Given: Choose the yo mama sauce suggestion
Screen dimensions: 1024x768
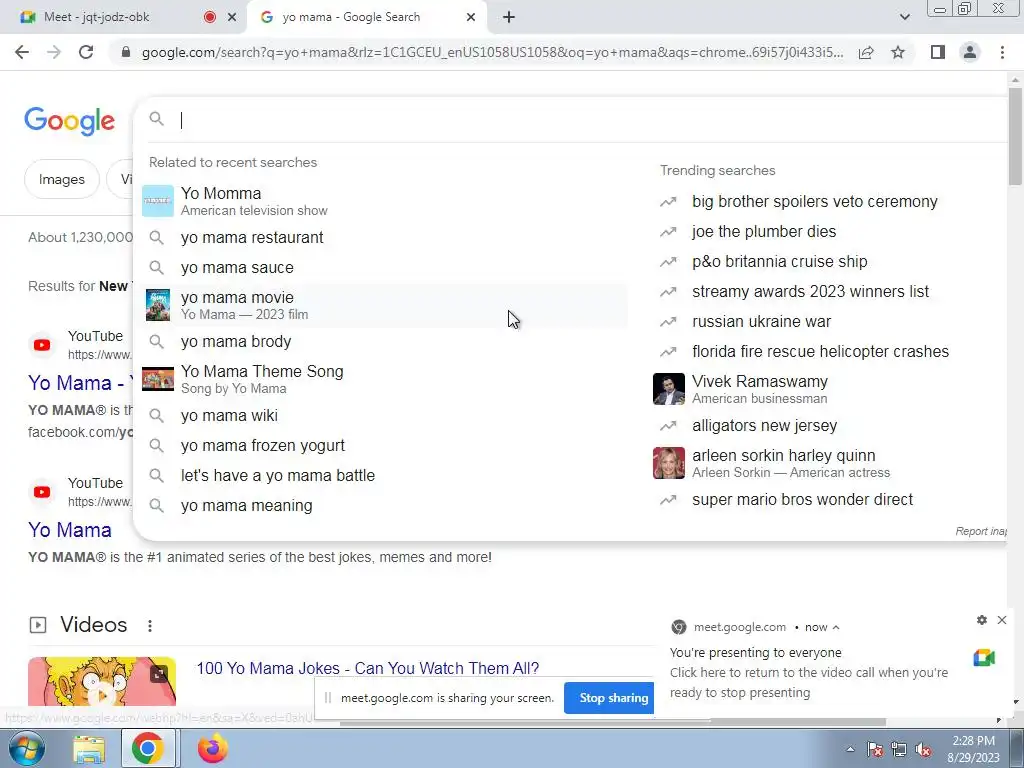Looking at the screenshot, I should pos(382,268).
